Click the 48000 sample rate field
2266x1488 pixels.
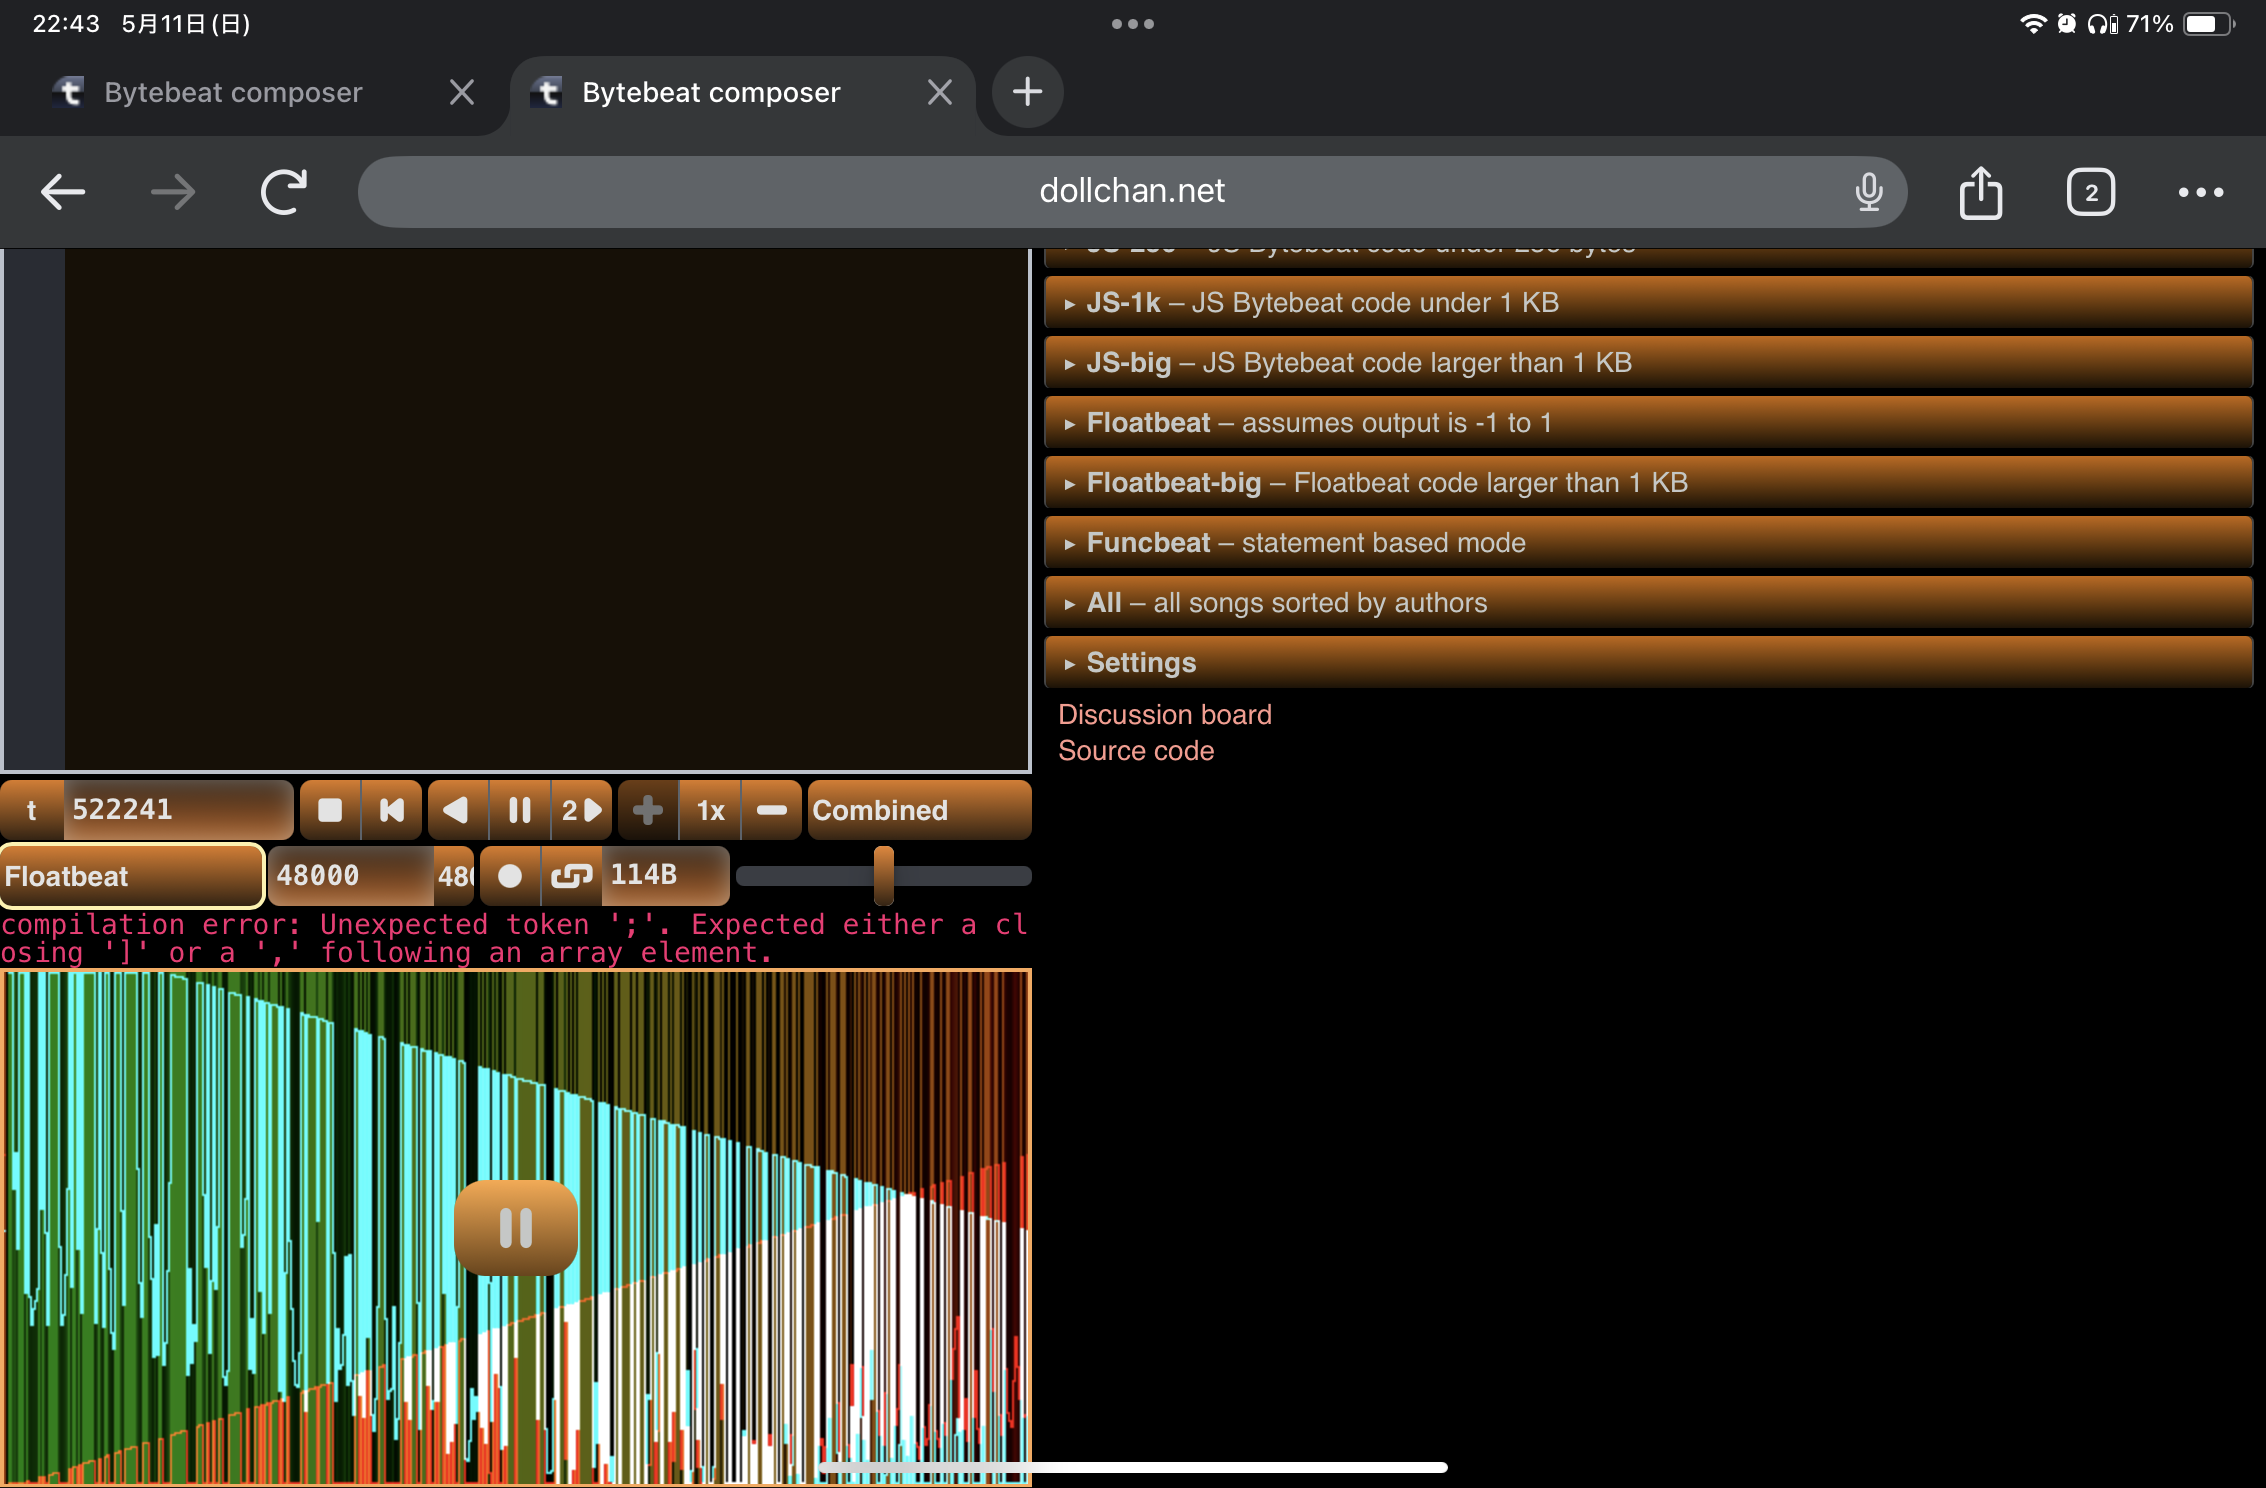[350, 876]
